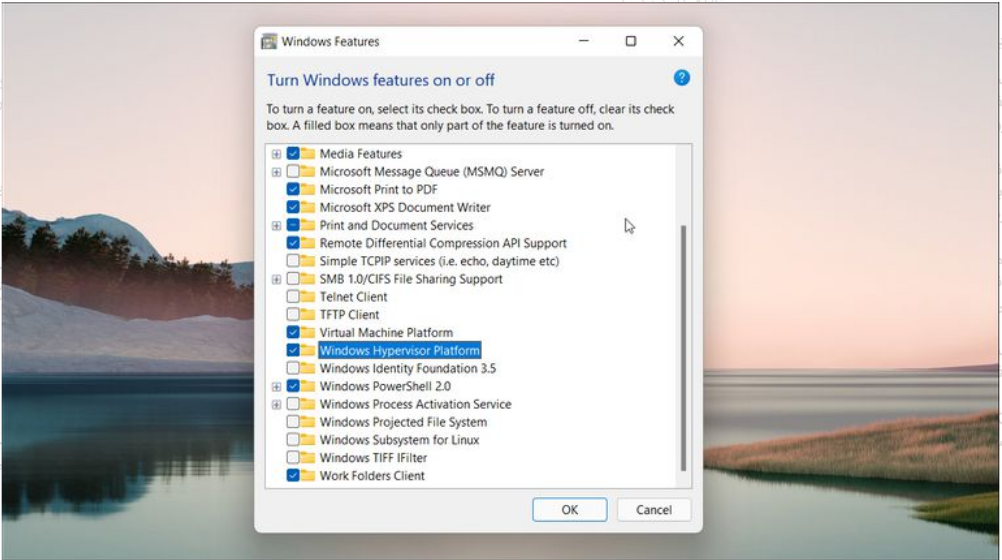This screenshot has height=560, width=1002.
Task: Click the folder icon beside Microsoft Print to PDF
Action: (x=308, y=190)
